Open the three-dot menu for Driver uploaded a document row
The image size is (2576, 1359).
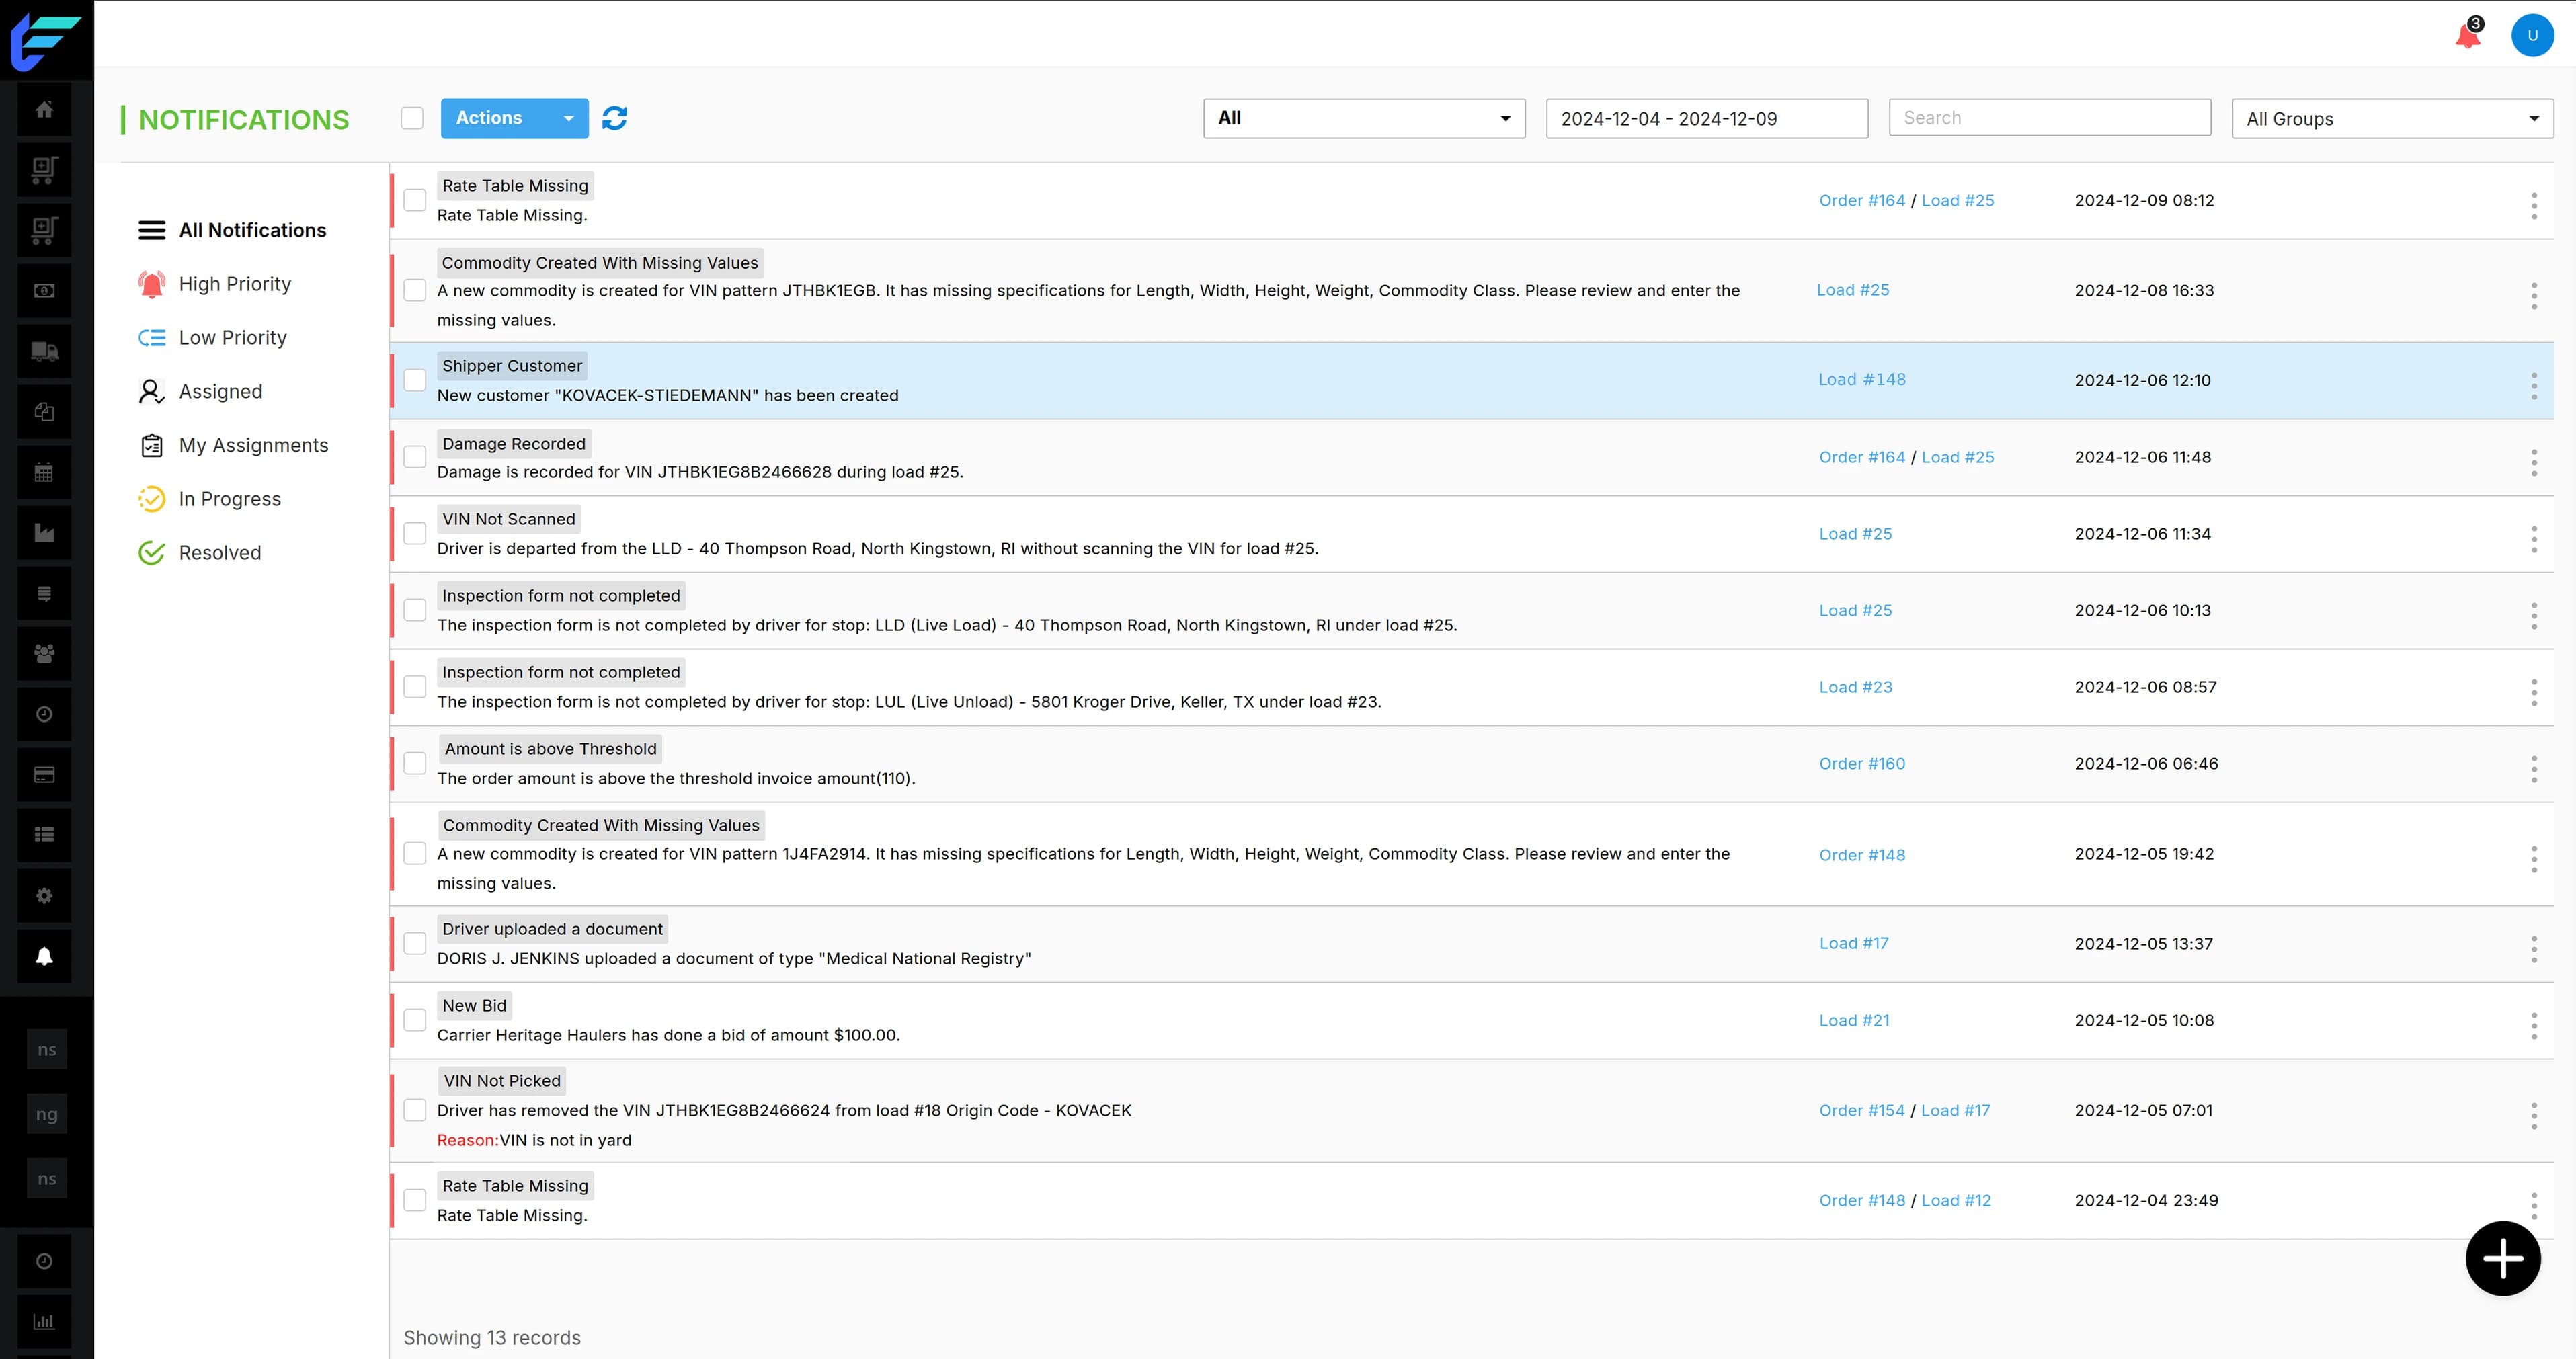click(2534, 949)
